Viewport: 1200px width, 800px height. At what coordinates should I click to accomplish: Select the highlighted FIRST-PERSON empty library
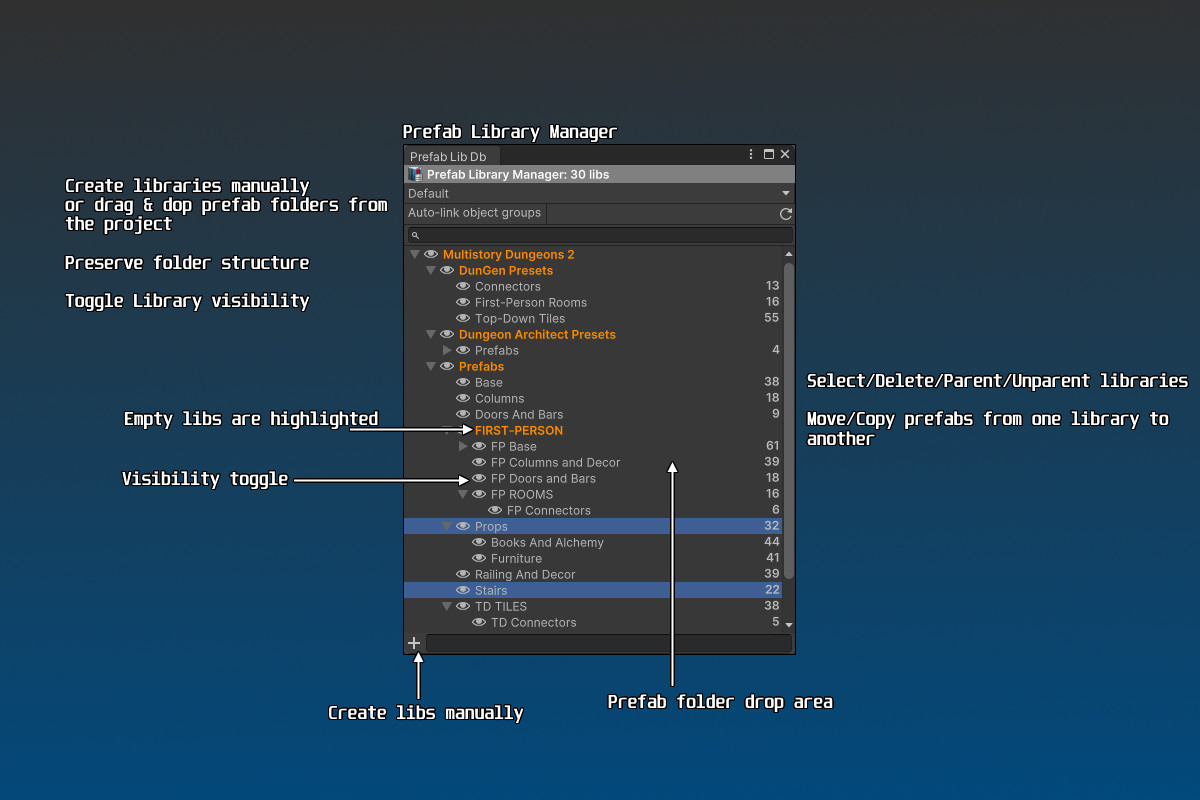click(x=519, y=430)
